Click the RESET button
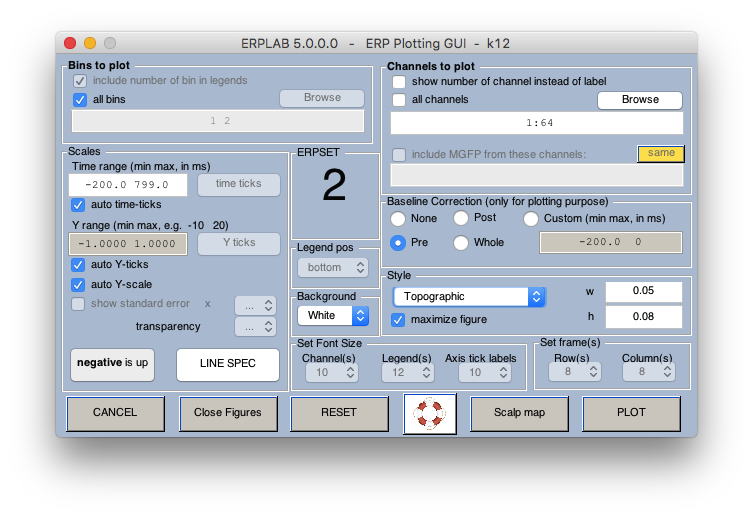The width and height of the screenshot is (753, 517). (339, 413)
